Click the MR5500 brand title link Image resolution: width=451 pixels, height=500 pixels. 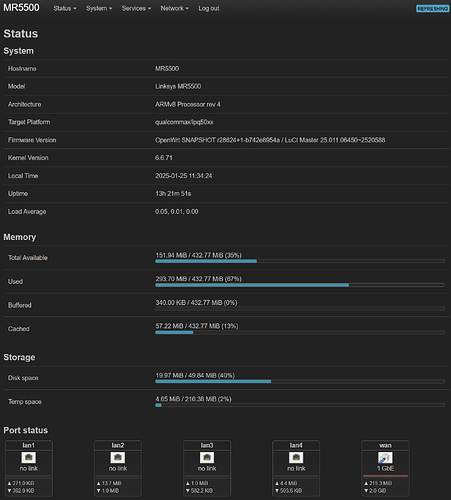point(21,8)
